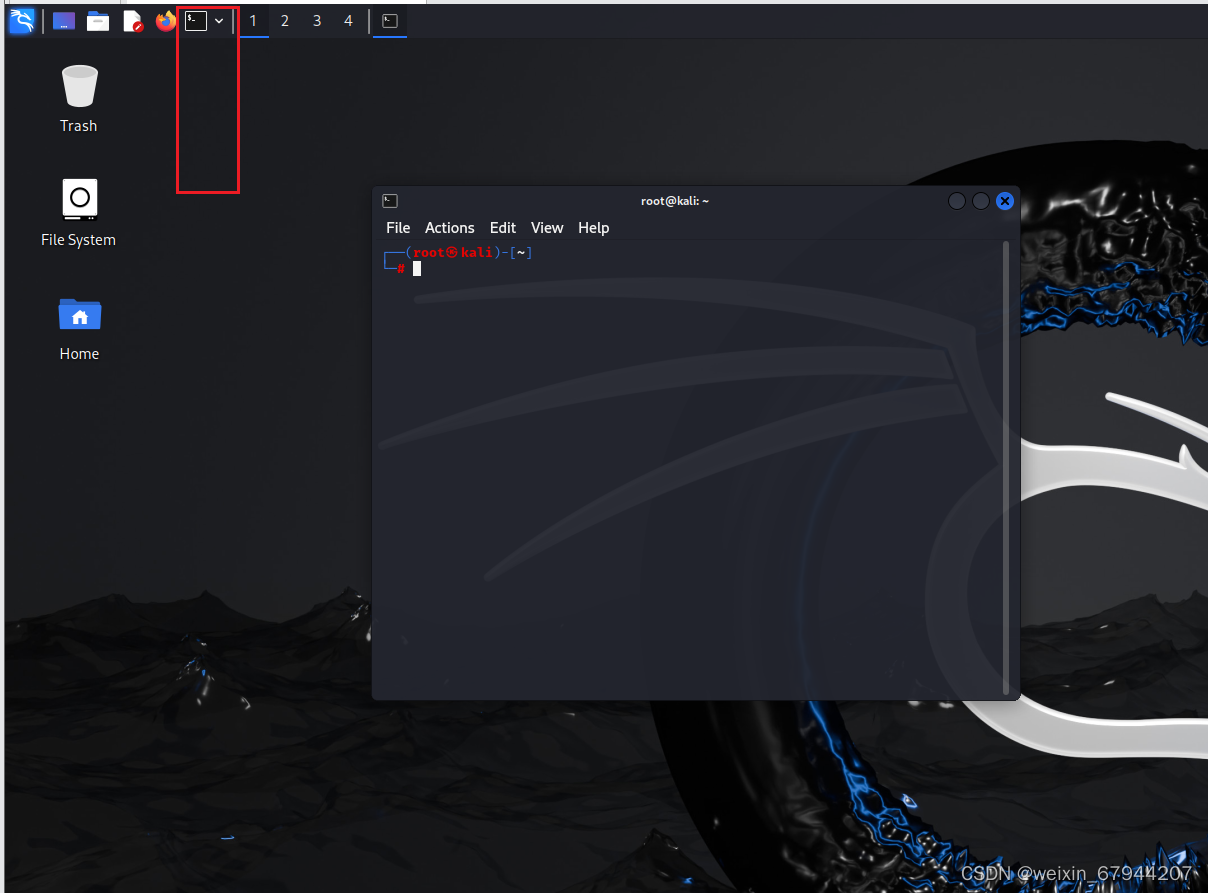Switch to workspace 2

pos(285,21)
